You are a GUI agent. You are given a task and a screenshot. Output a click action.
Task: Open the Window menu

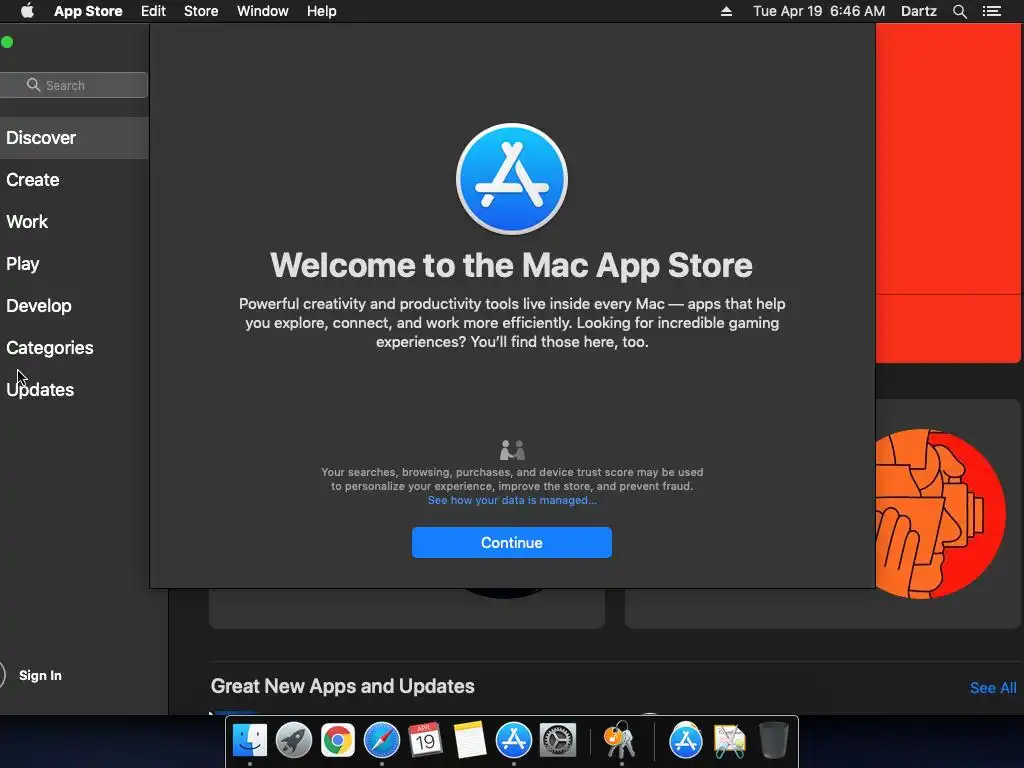point(263,11)
